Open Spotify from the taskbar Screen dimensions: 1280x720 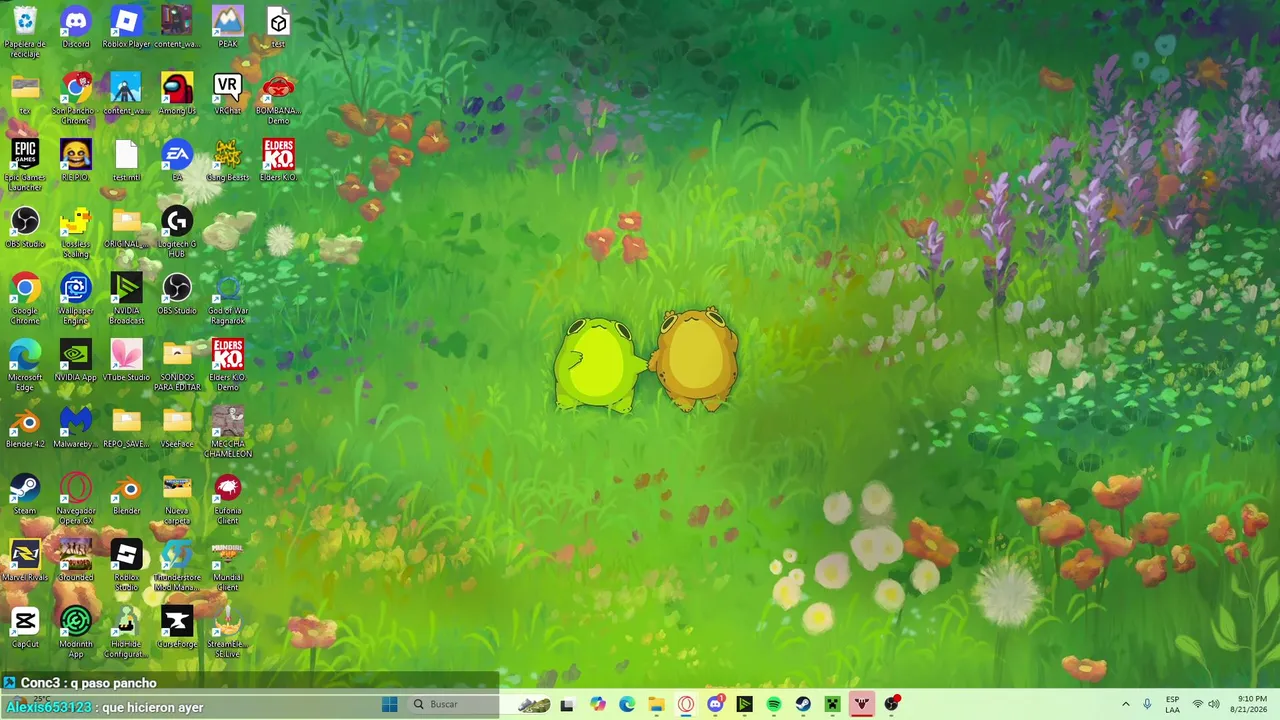coord(774,704)
